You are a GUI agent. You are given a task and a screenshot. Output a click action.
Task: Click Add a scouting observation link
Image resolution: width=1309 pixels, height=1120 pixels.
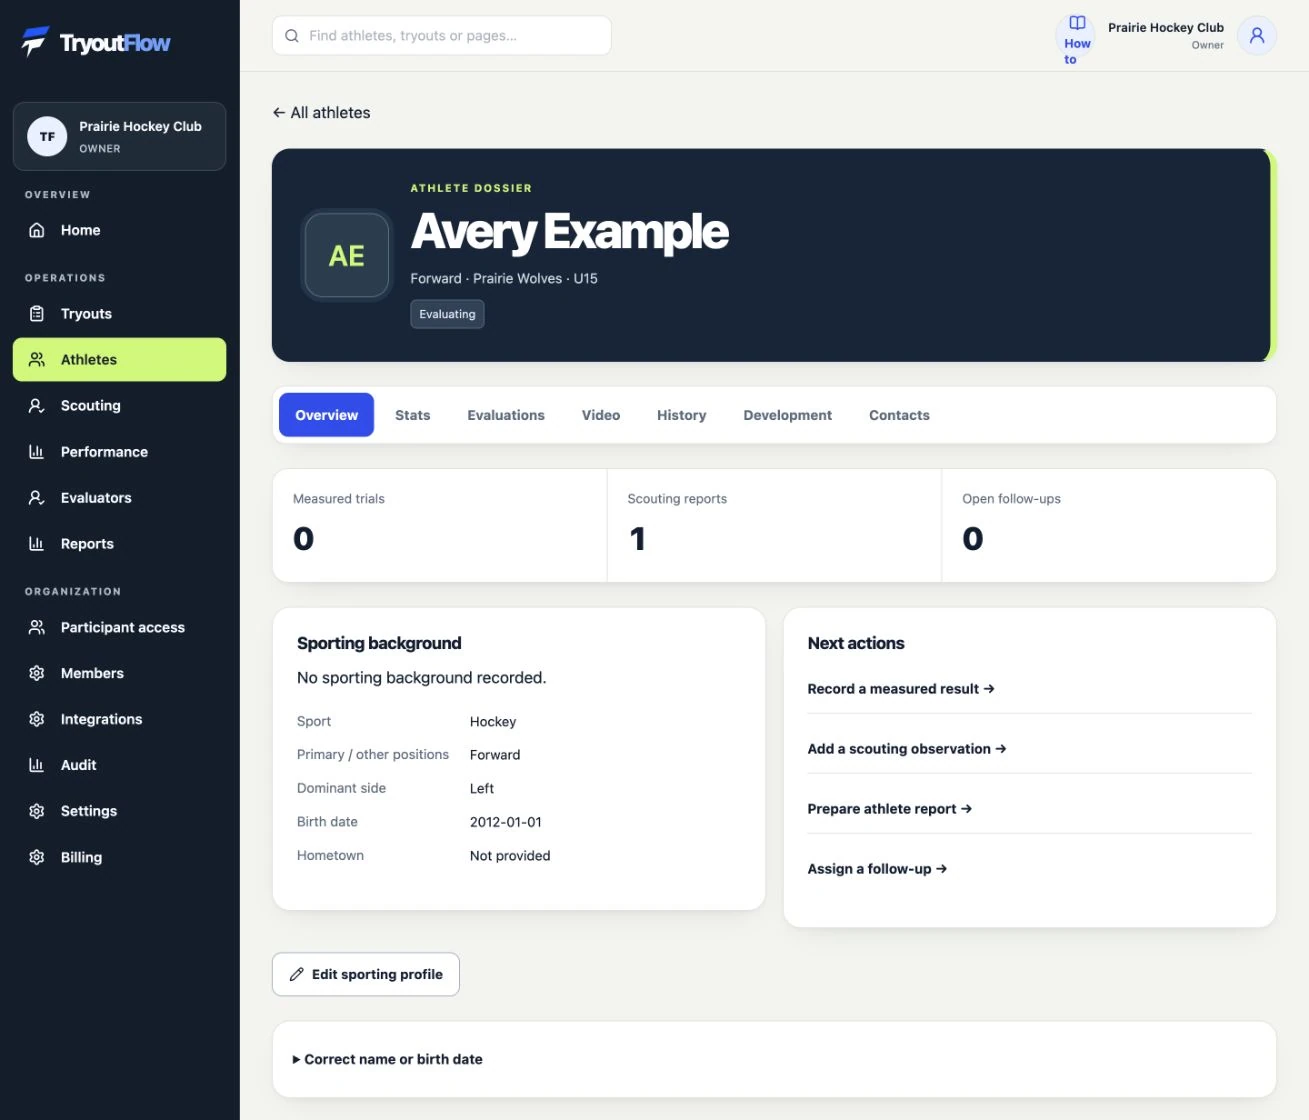pyautogui.click(x=907, y=749)
